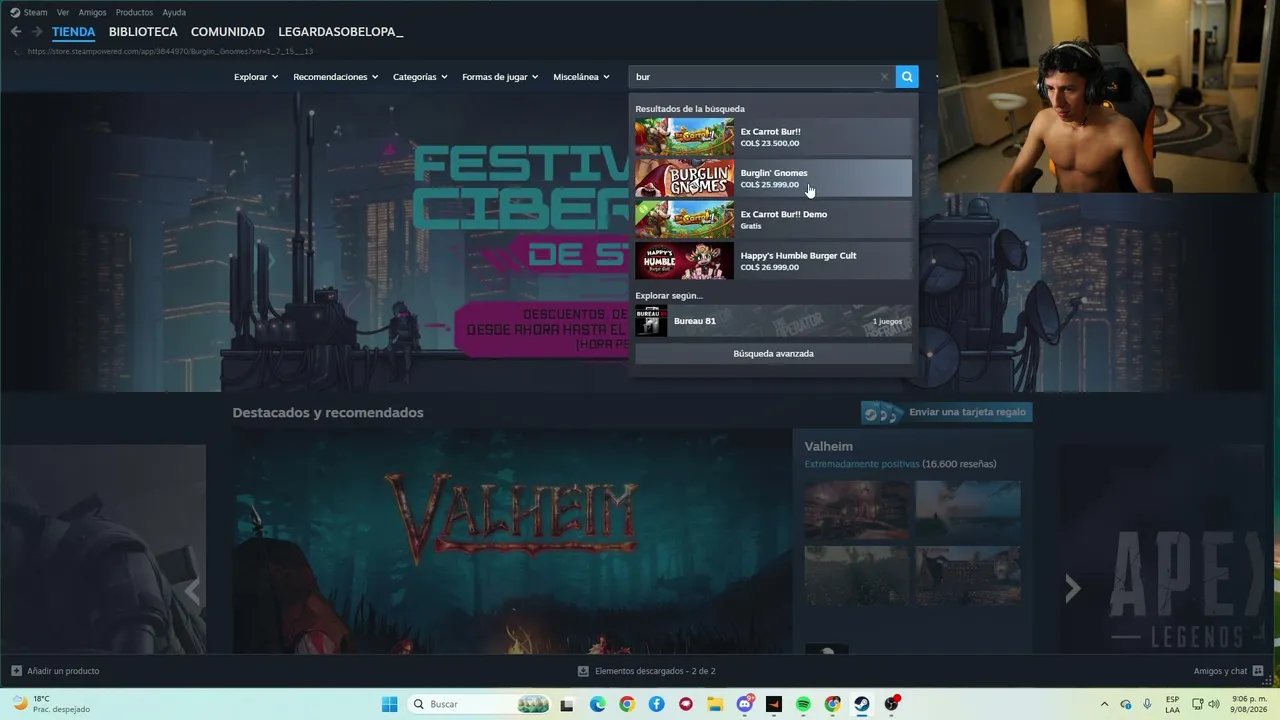Select Happy's Humble Burger Cult result
The width and height of the screenshot is (1280, 720).
[x=773, y=261]
